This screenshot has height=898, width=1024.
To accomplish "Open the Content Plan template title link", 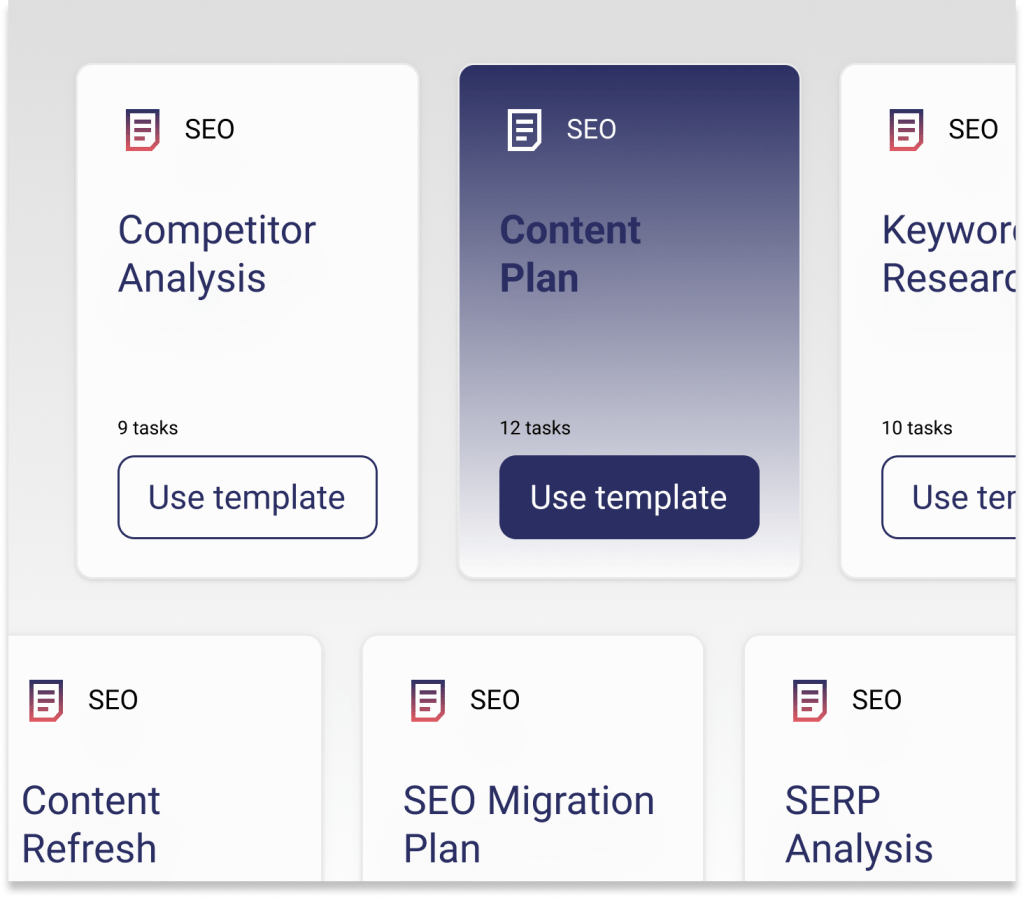I will pos(570,254).
